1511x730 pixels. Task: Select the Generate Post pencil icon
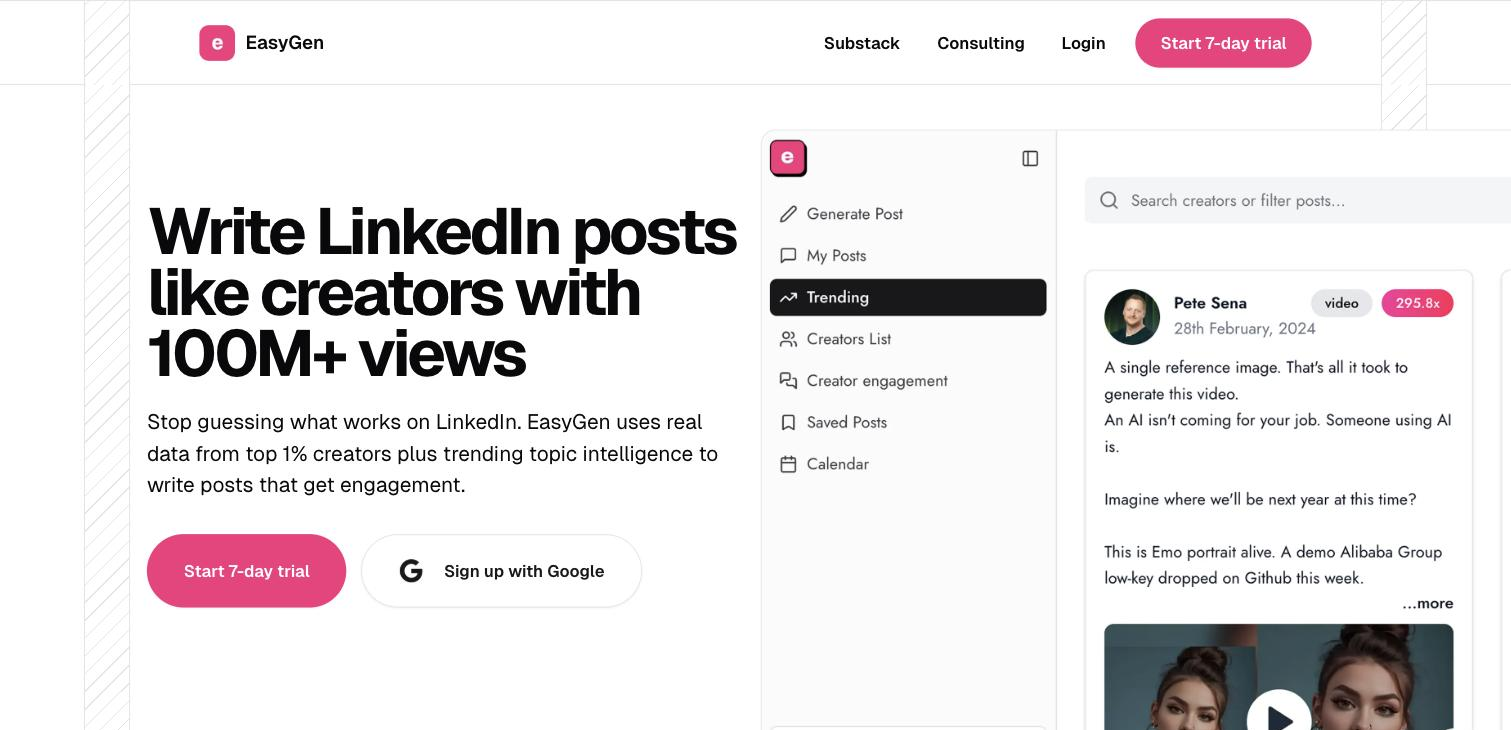(x=788, y=214)
